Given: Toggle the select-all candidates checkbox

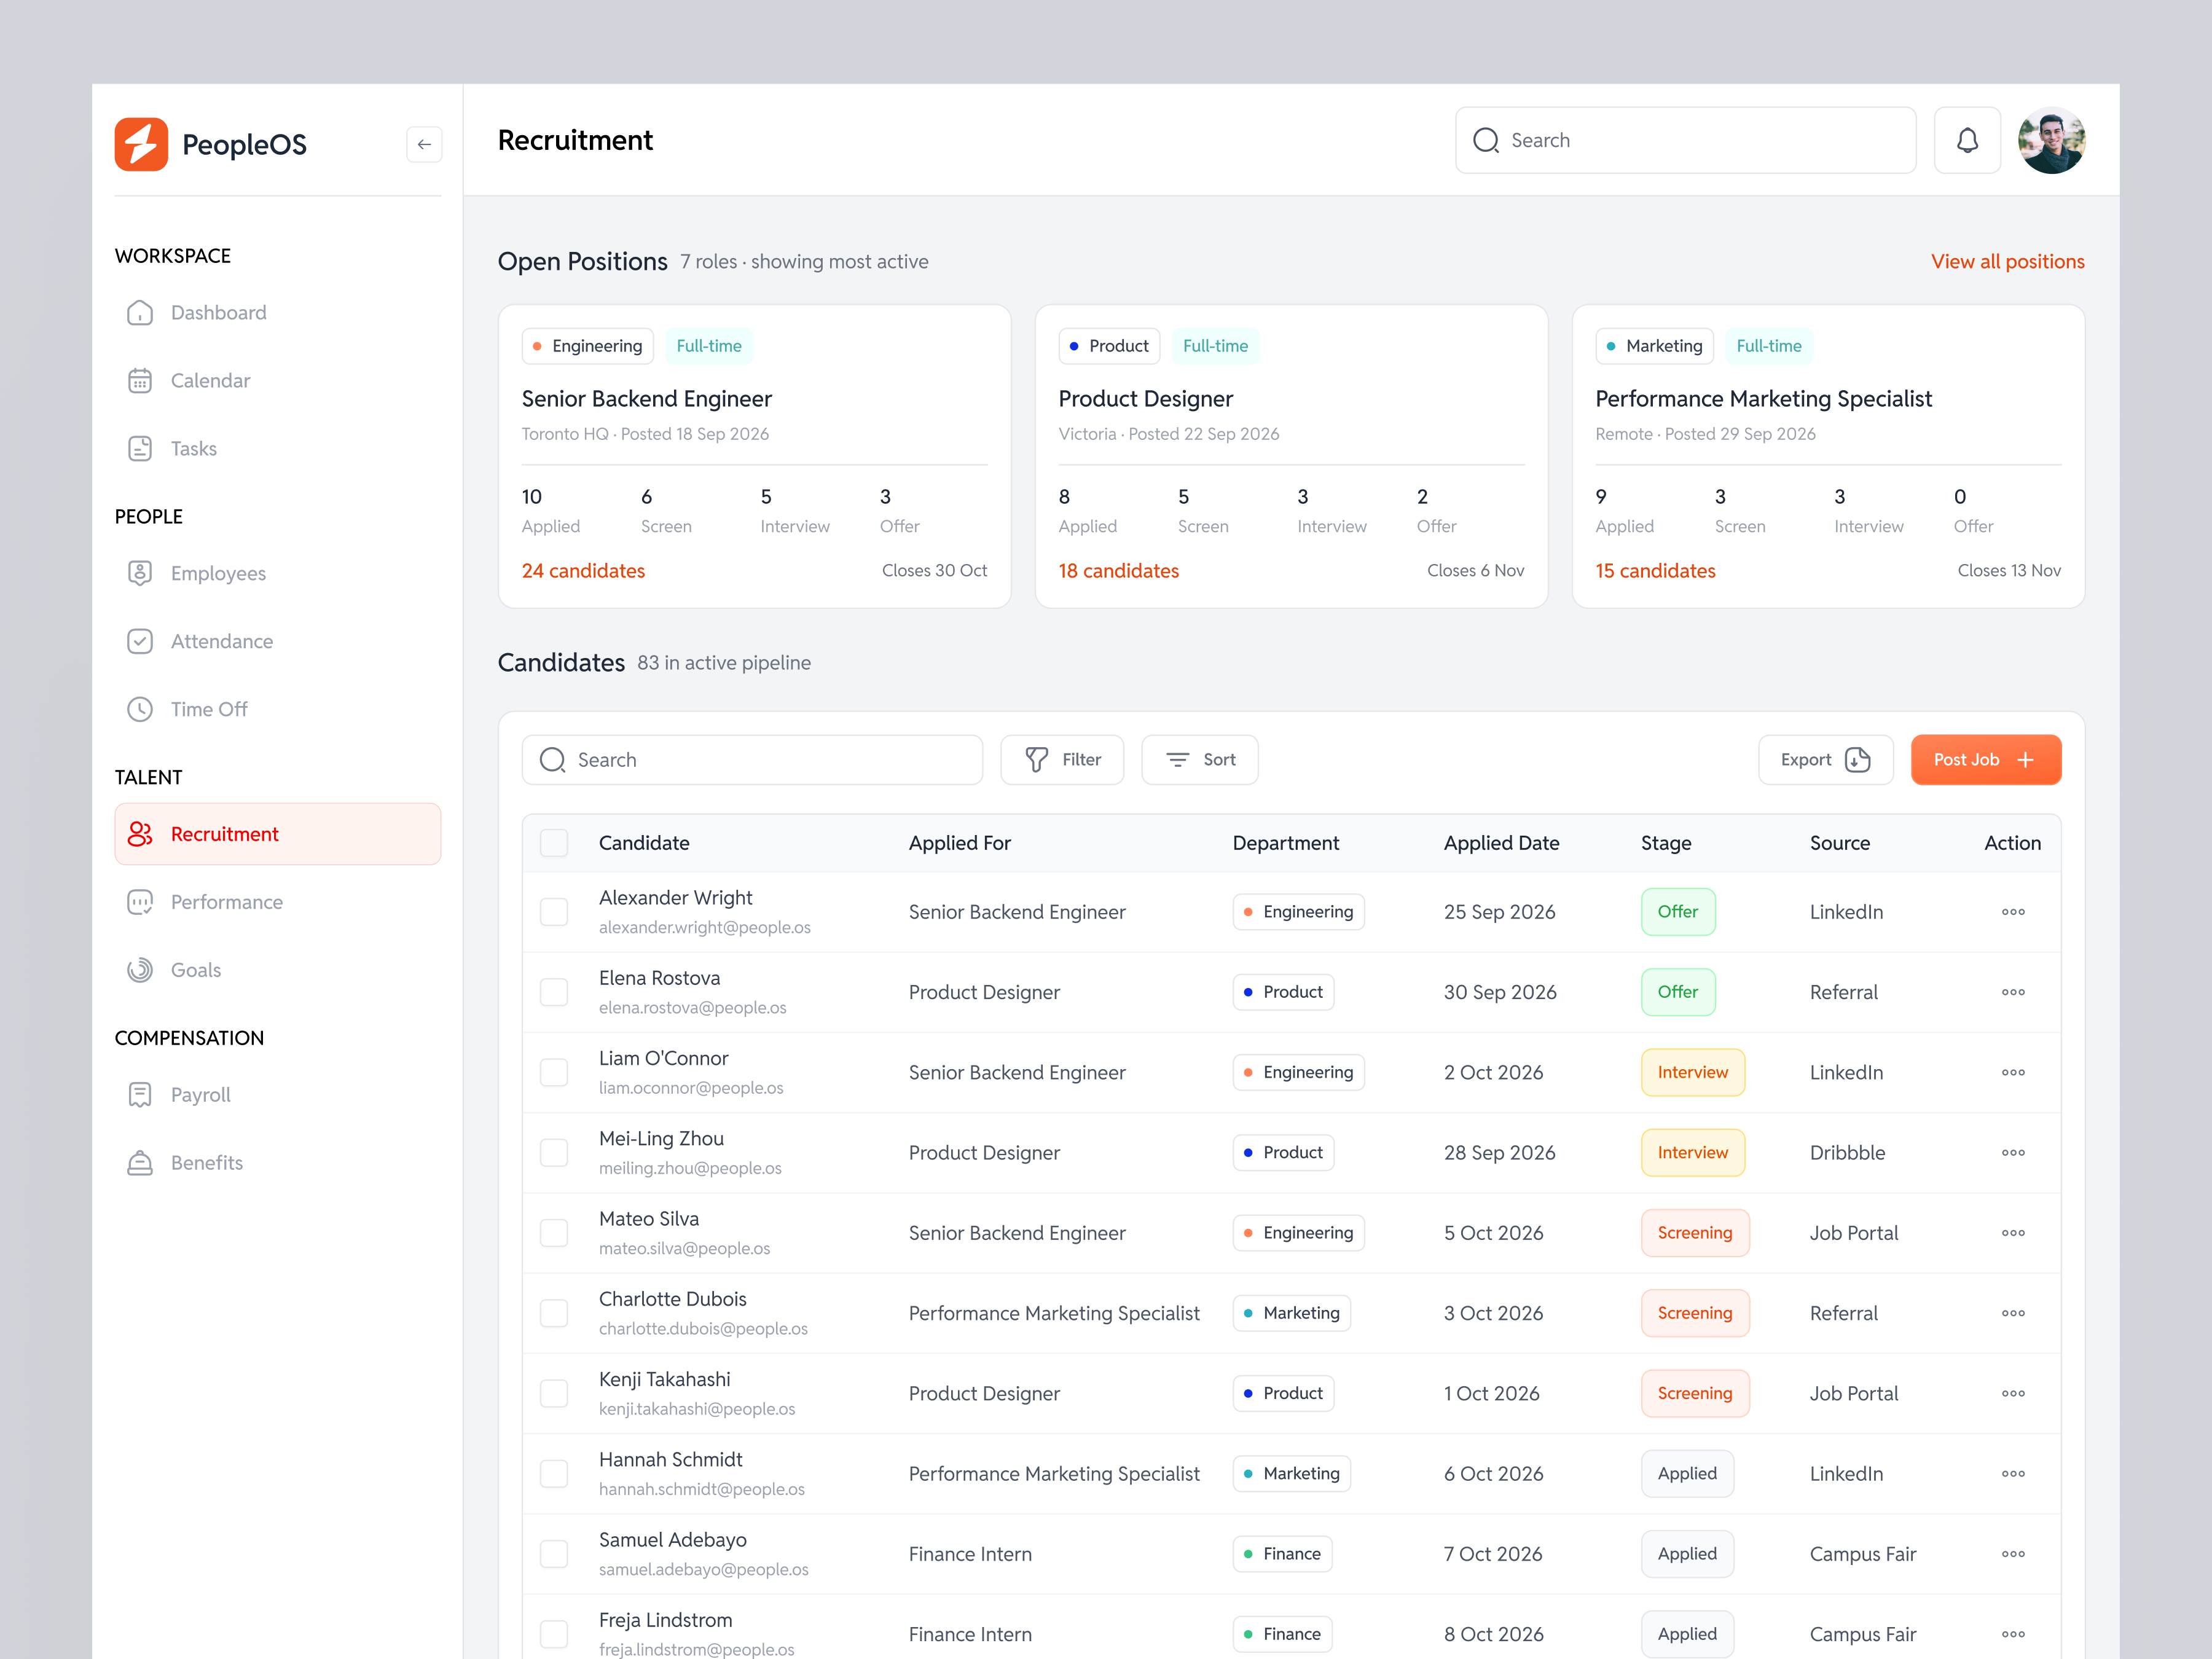Looking at the screenshot, I should click(554, 843).
